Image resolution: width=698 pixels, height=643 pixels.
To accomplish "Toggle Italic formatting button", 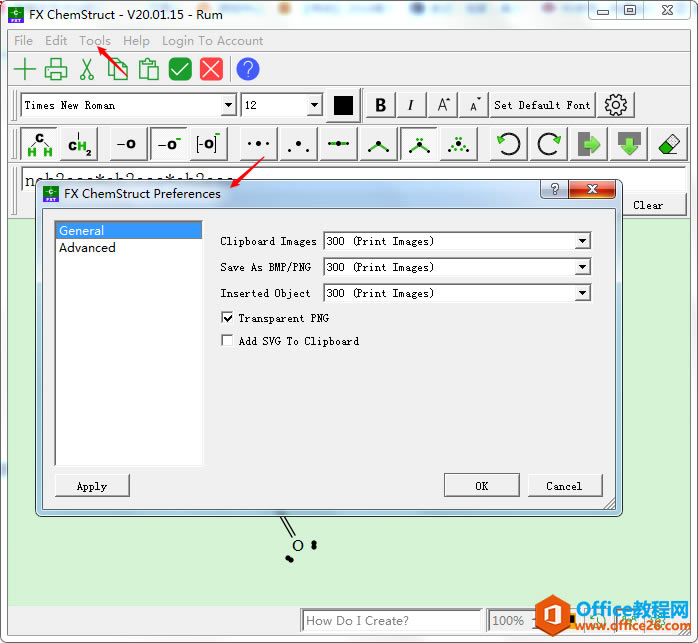I will coord(411,105).
